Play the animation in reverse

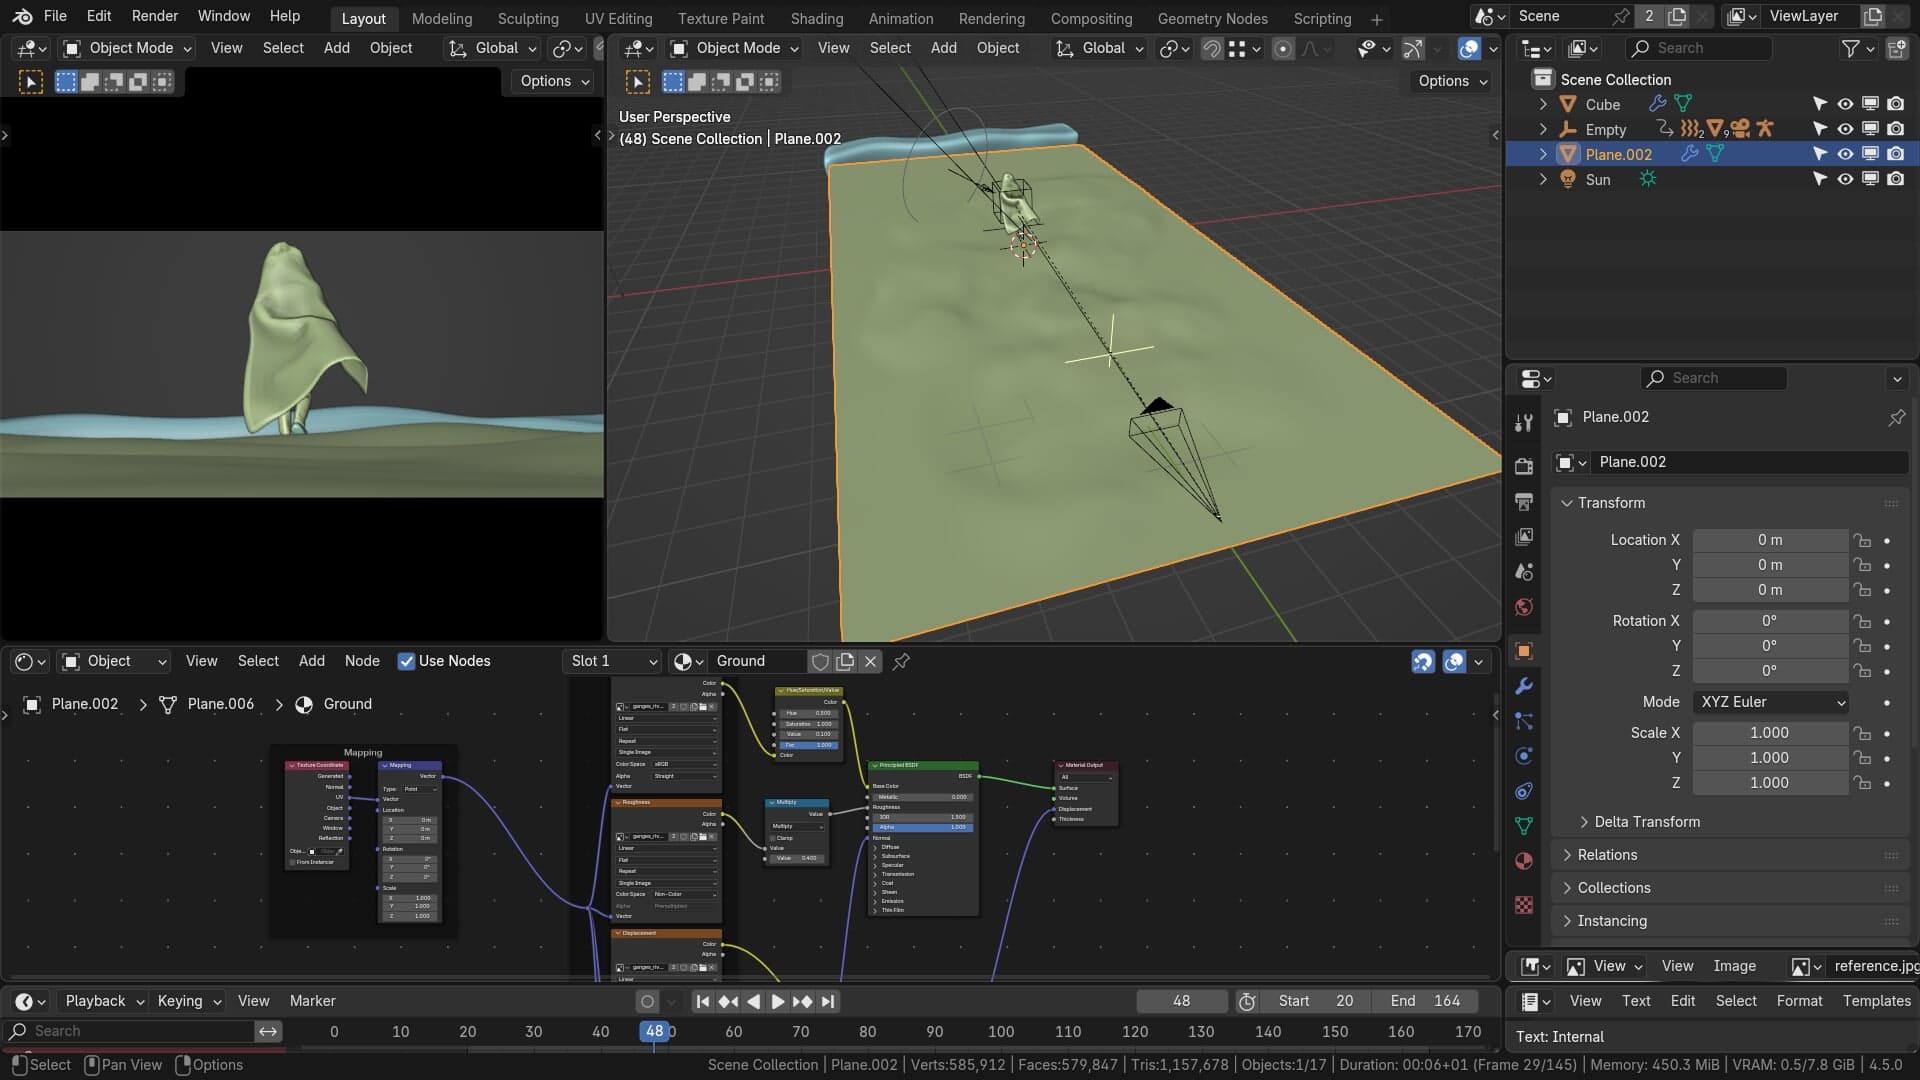(753, 1001)
